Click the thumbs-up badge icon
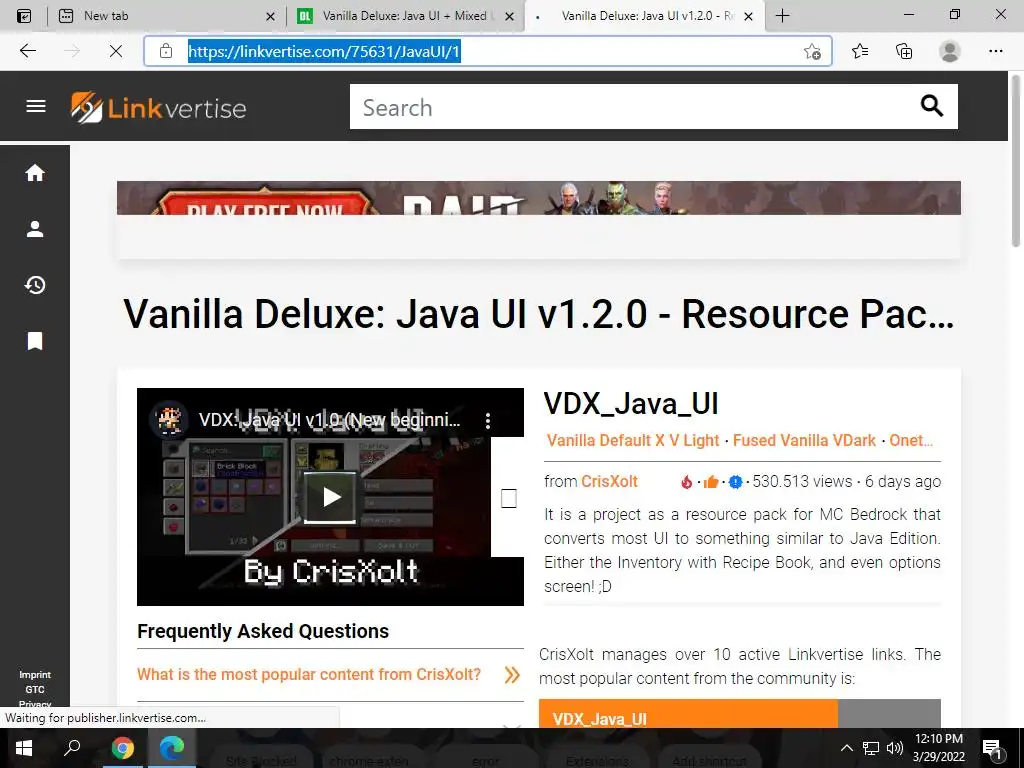 (711, 482)
